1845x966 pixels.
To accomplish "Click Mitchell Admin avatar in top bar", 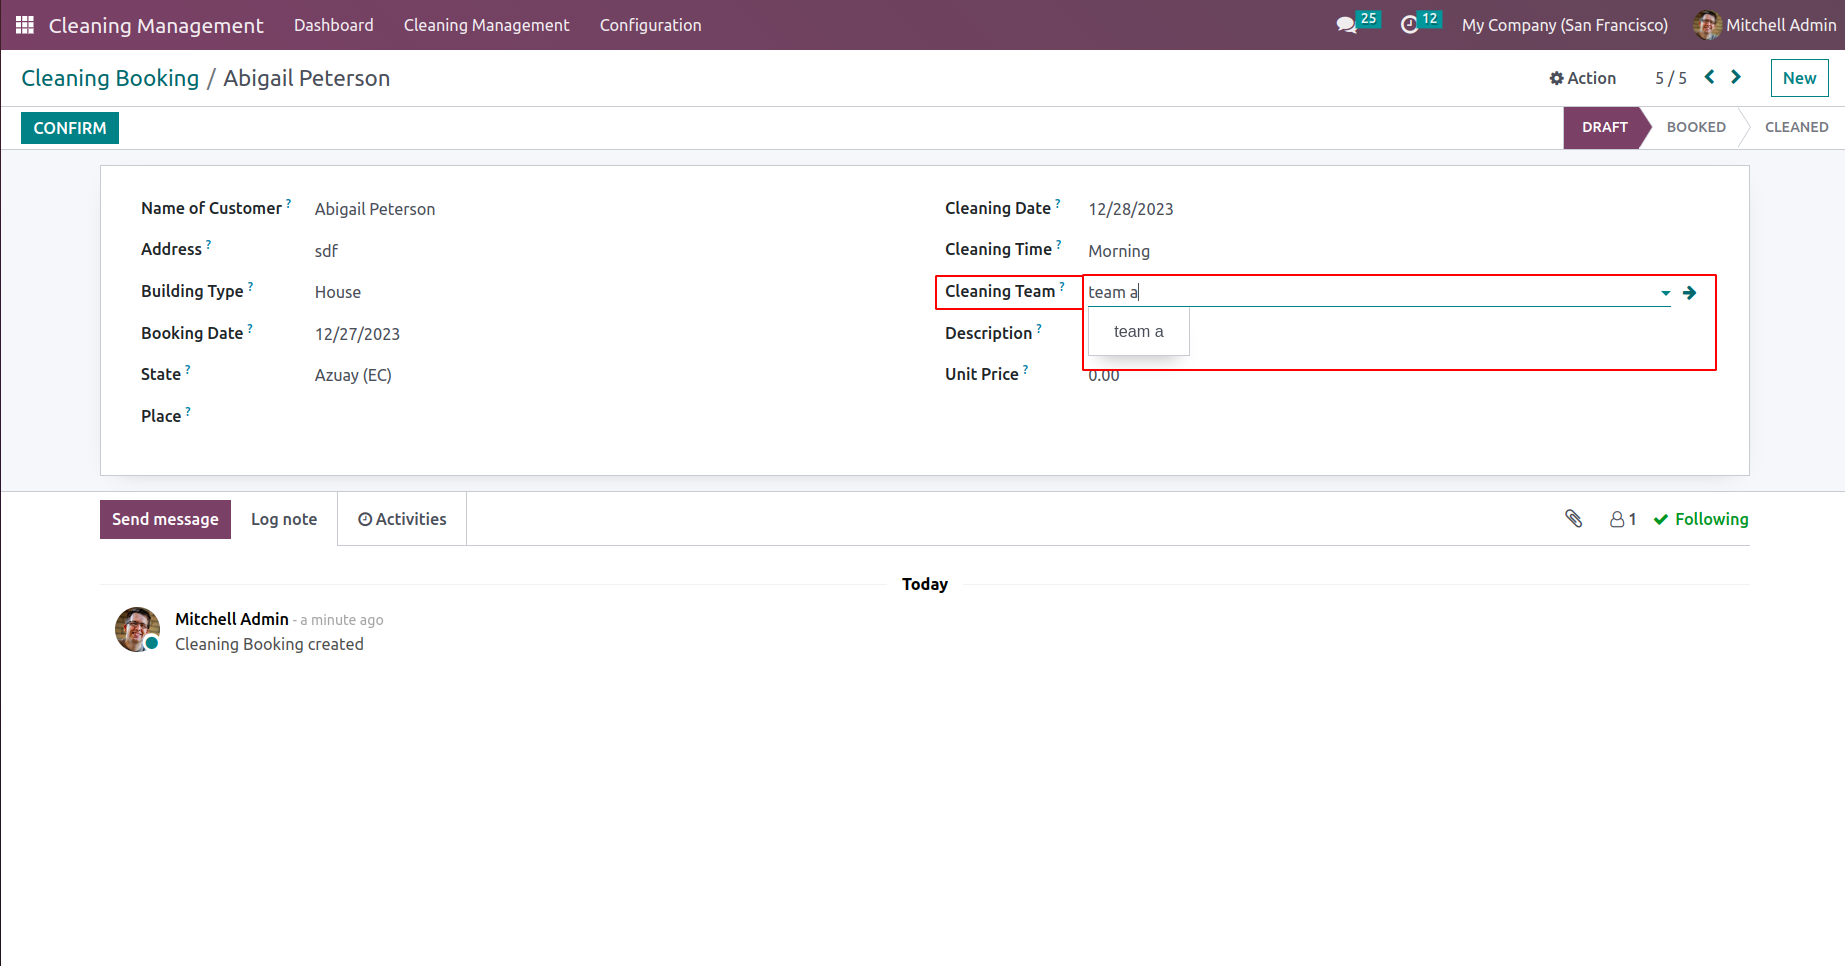I will click(1707, 25).
